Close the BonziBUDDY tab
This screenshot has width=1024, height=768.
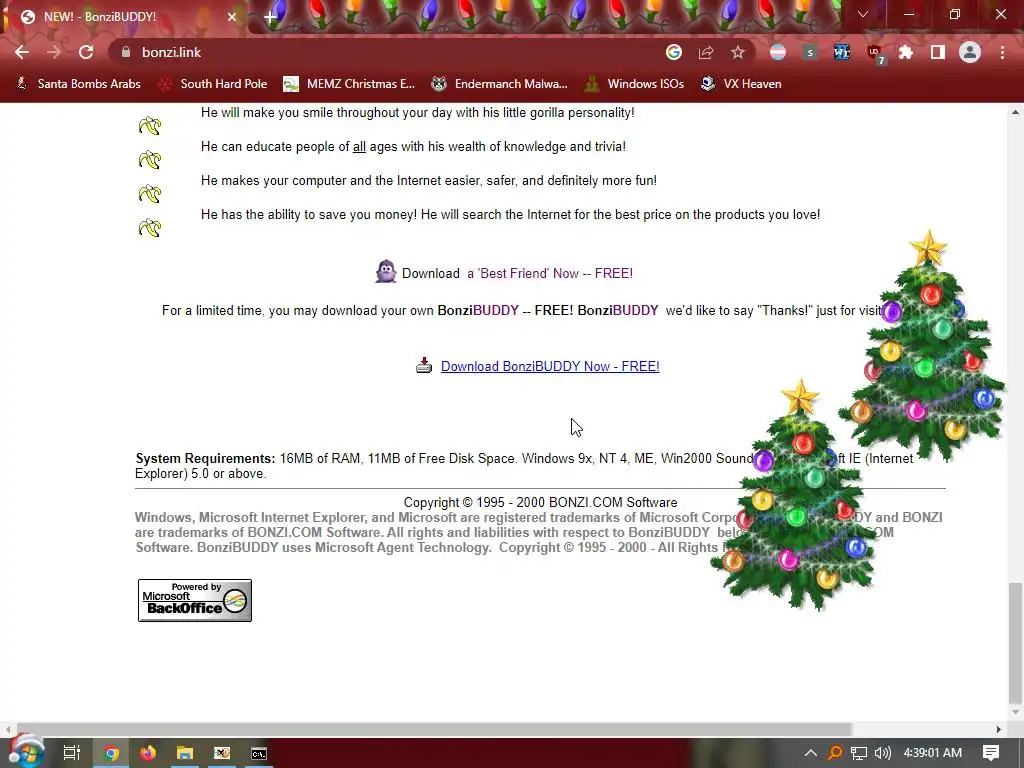(x=232, y=17)
